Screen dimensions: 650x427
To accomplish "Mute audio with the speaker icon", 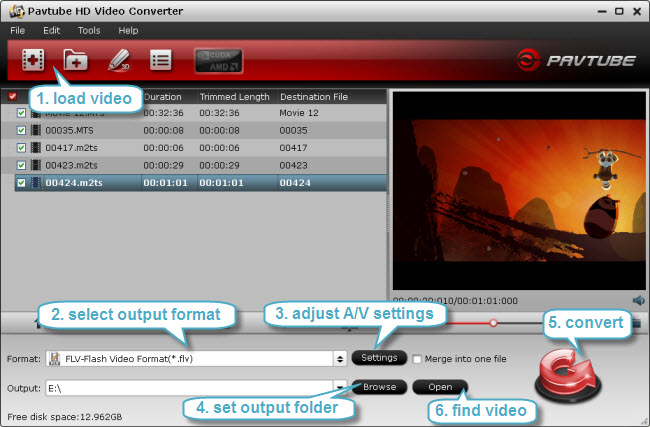I will pos(638,301).
